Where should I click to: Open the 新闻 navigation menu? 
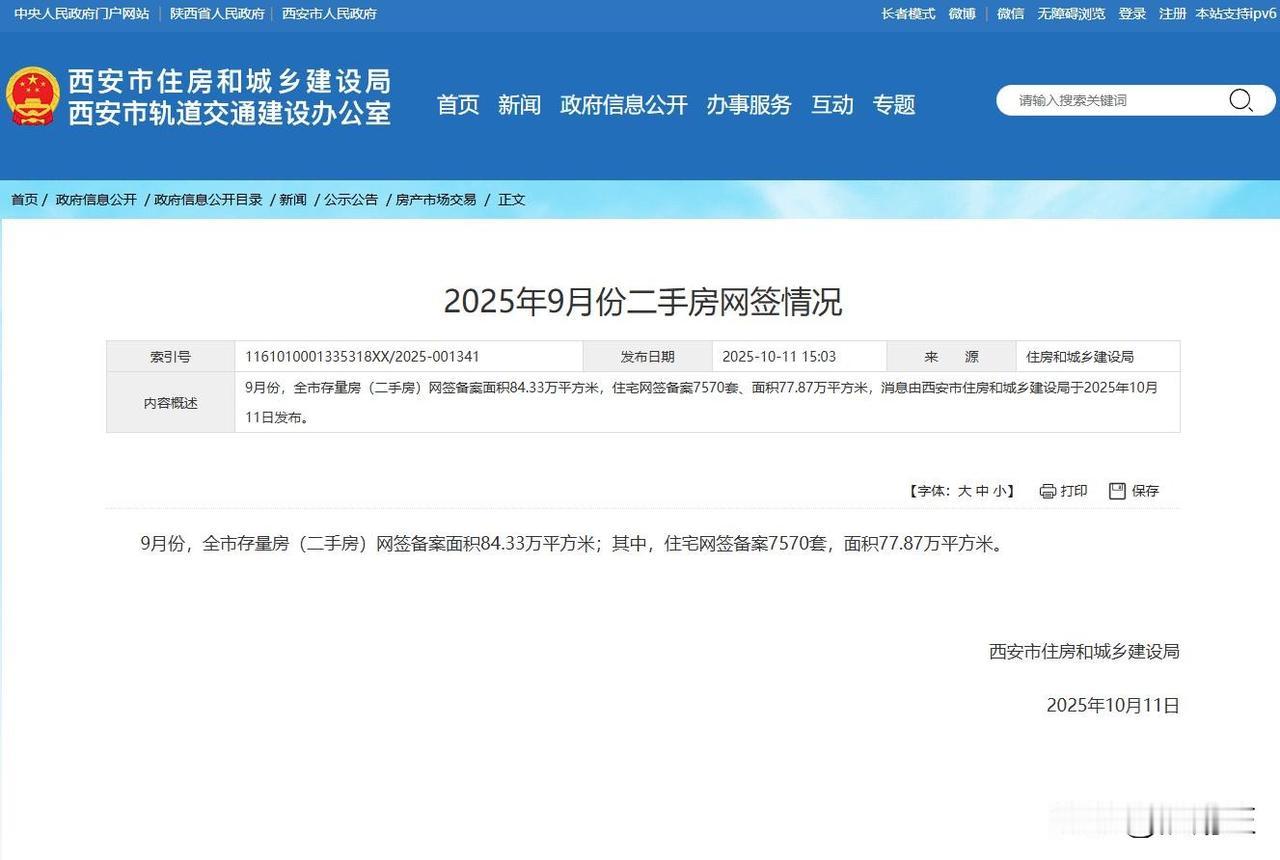519,105
